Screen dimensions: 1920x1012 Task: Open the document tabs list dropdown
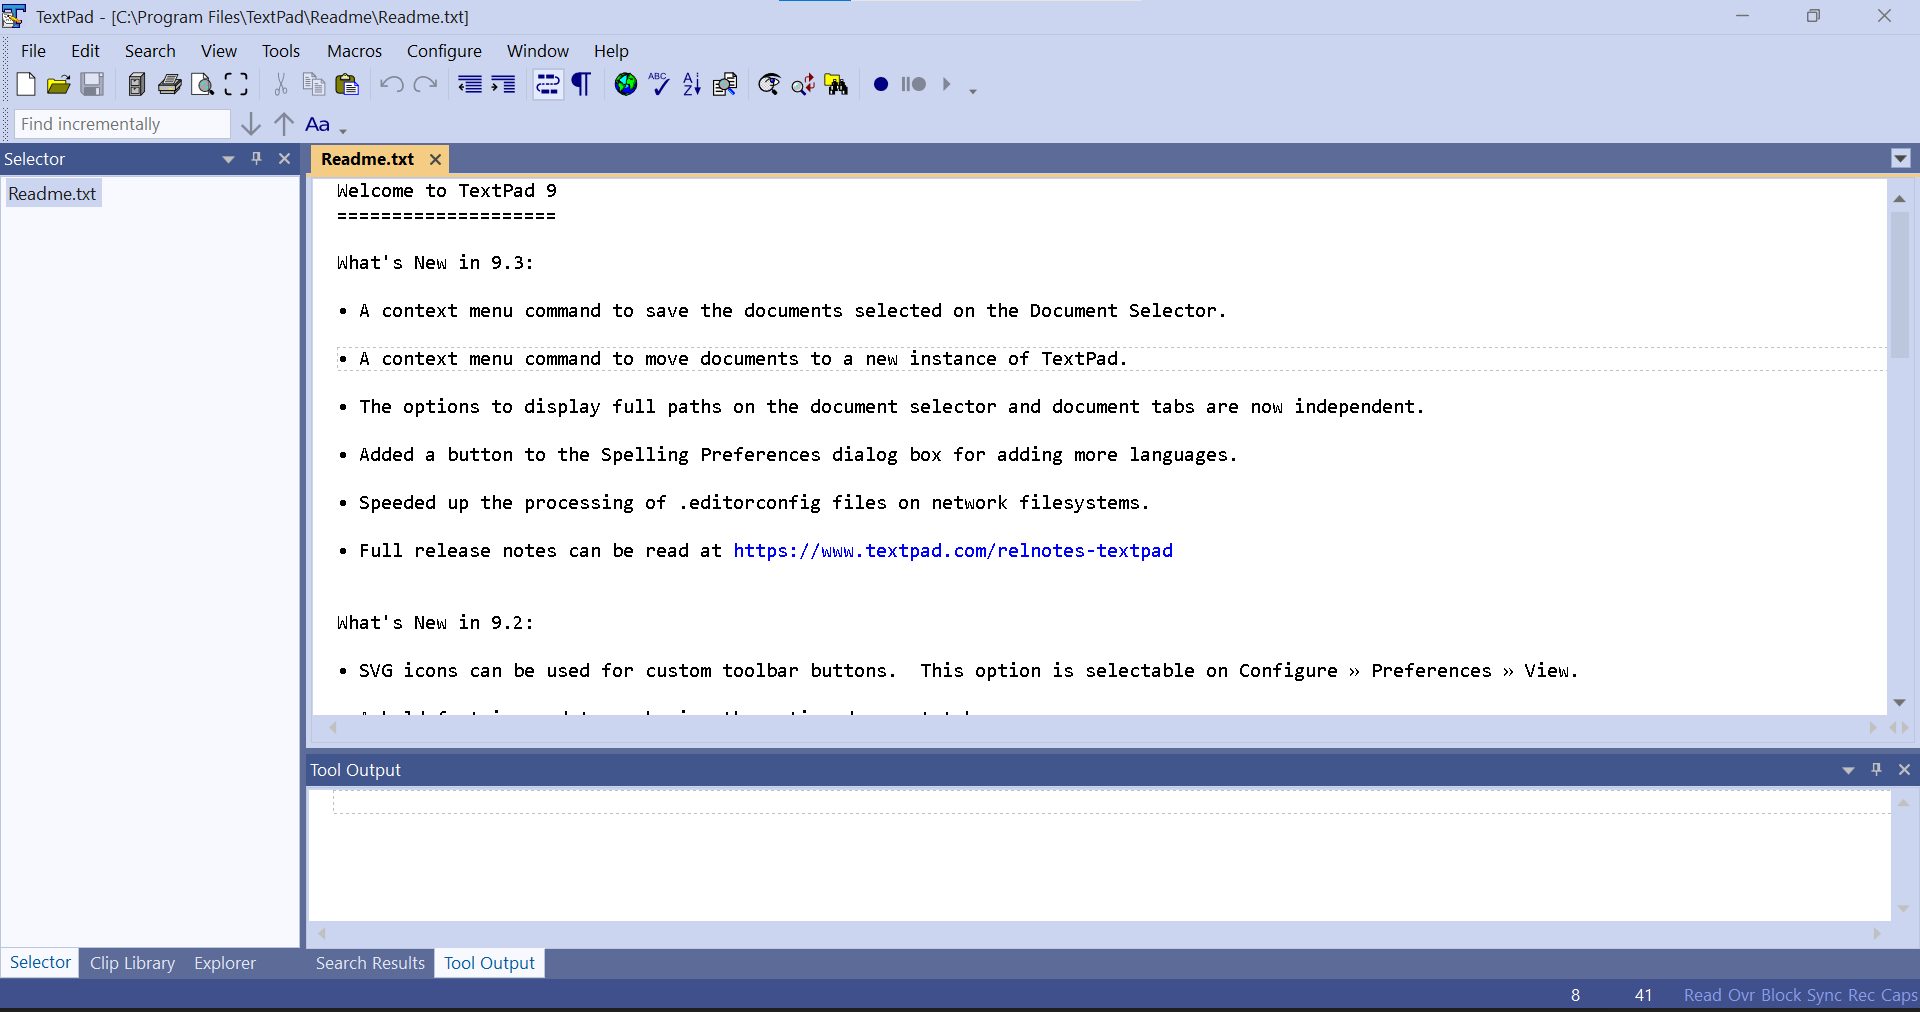[1901, 159]
